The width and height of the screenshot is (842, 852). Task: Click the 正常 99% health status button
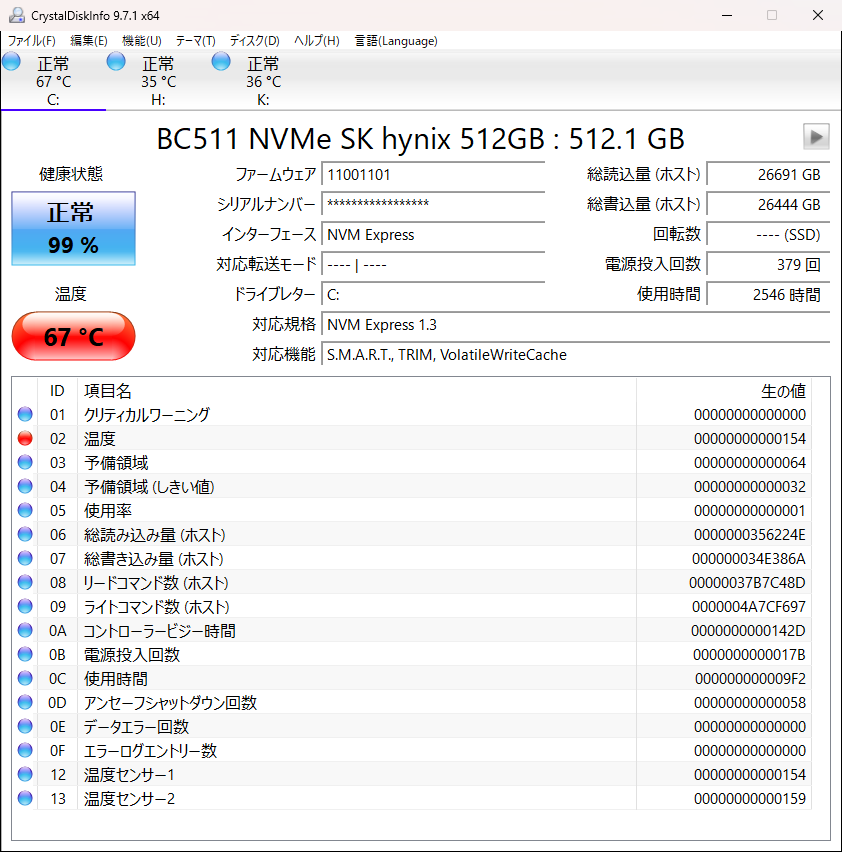click(x=72, y=227)
